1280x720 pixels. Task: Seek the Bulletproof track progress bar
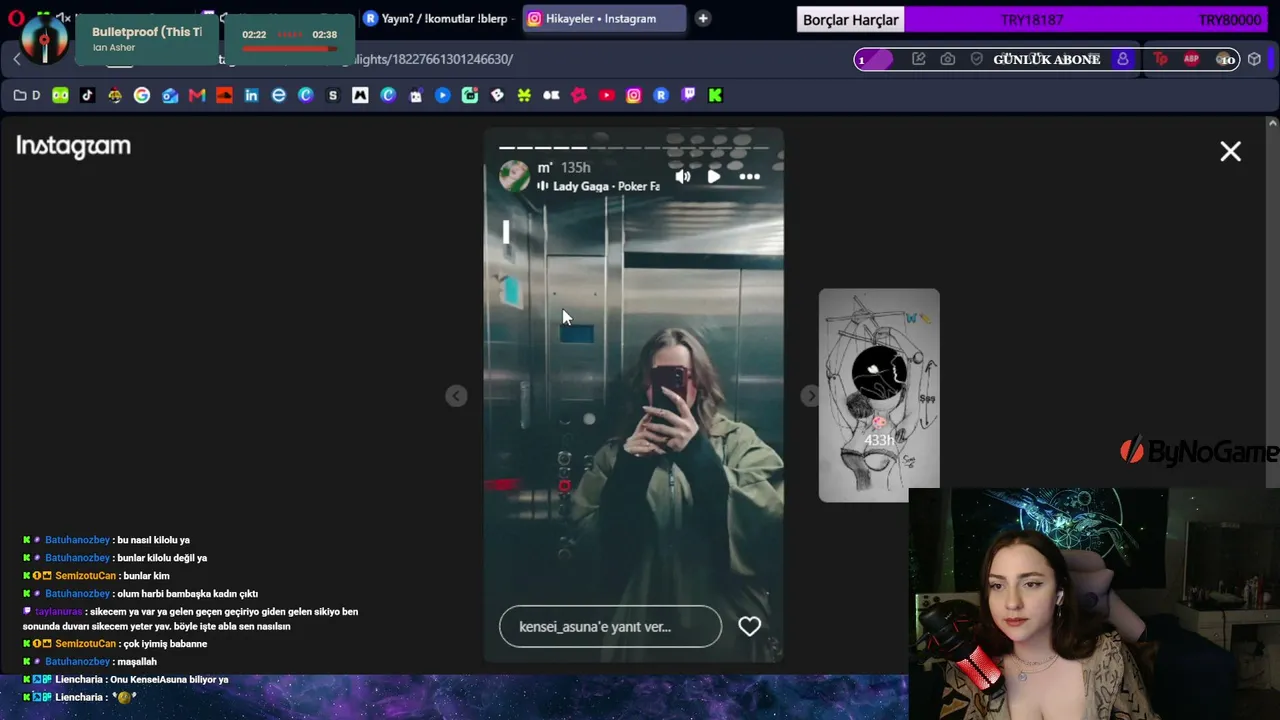pyautogui.click(x=289, y=48)
